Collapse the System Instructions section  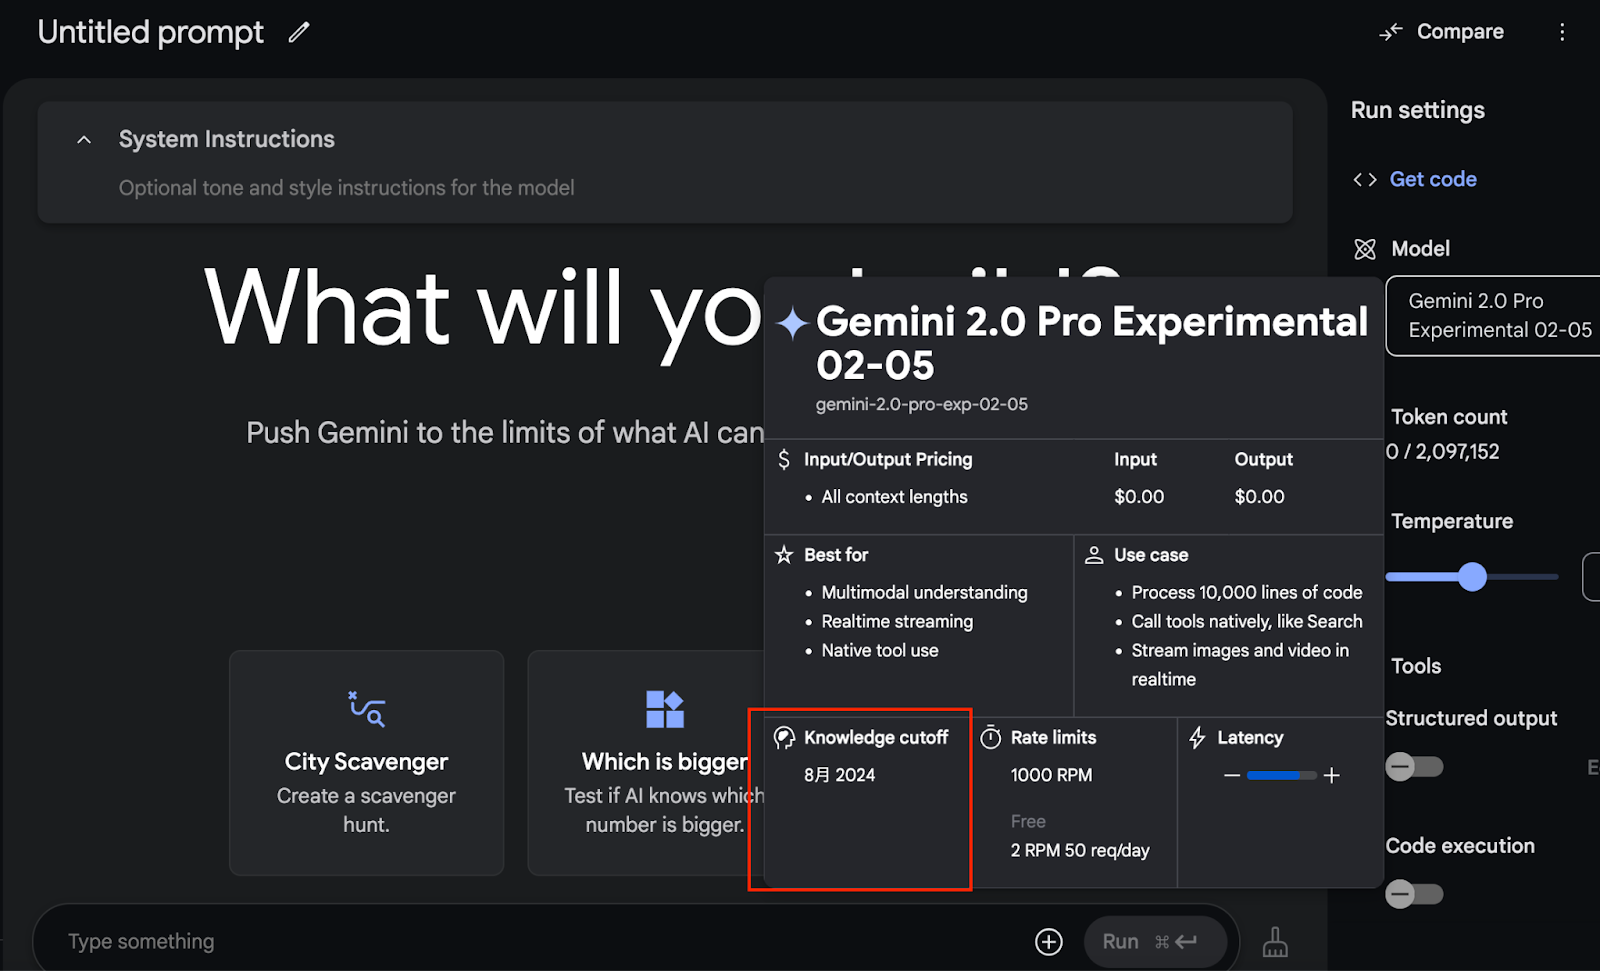point(83,139)
